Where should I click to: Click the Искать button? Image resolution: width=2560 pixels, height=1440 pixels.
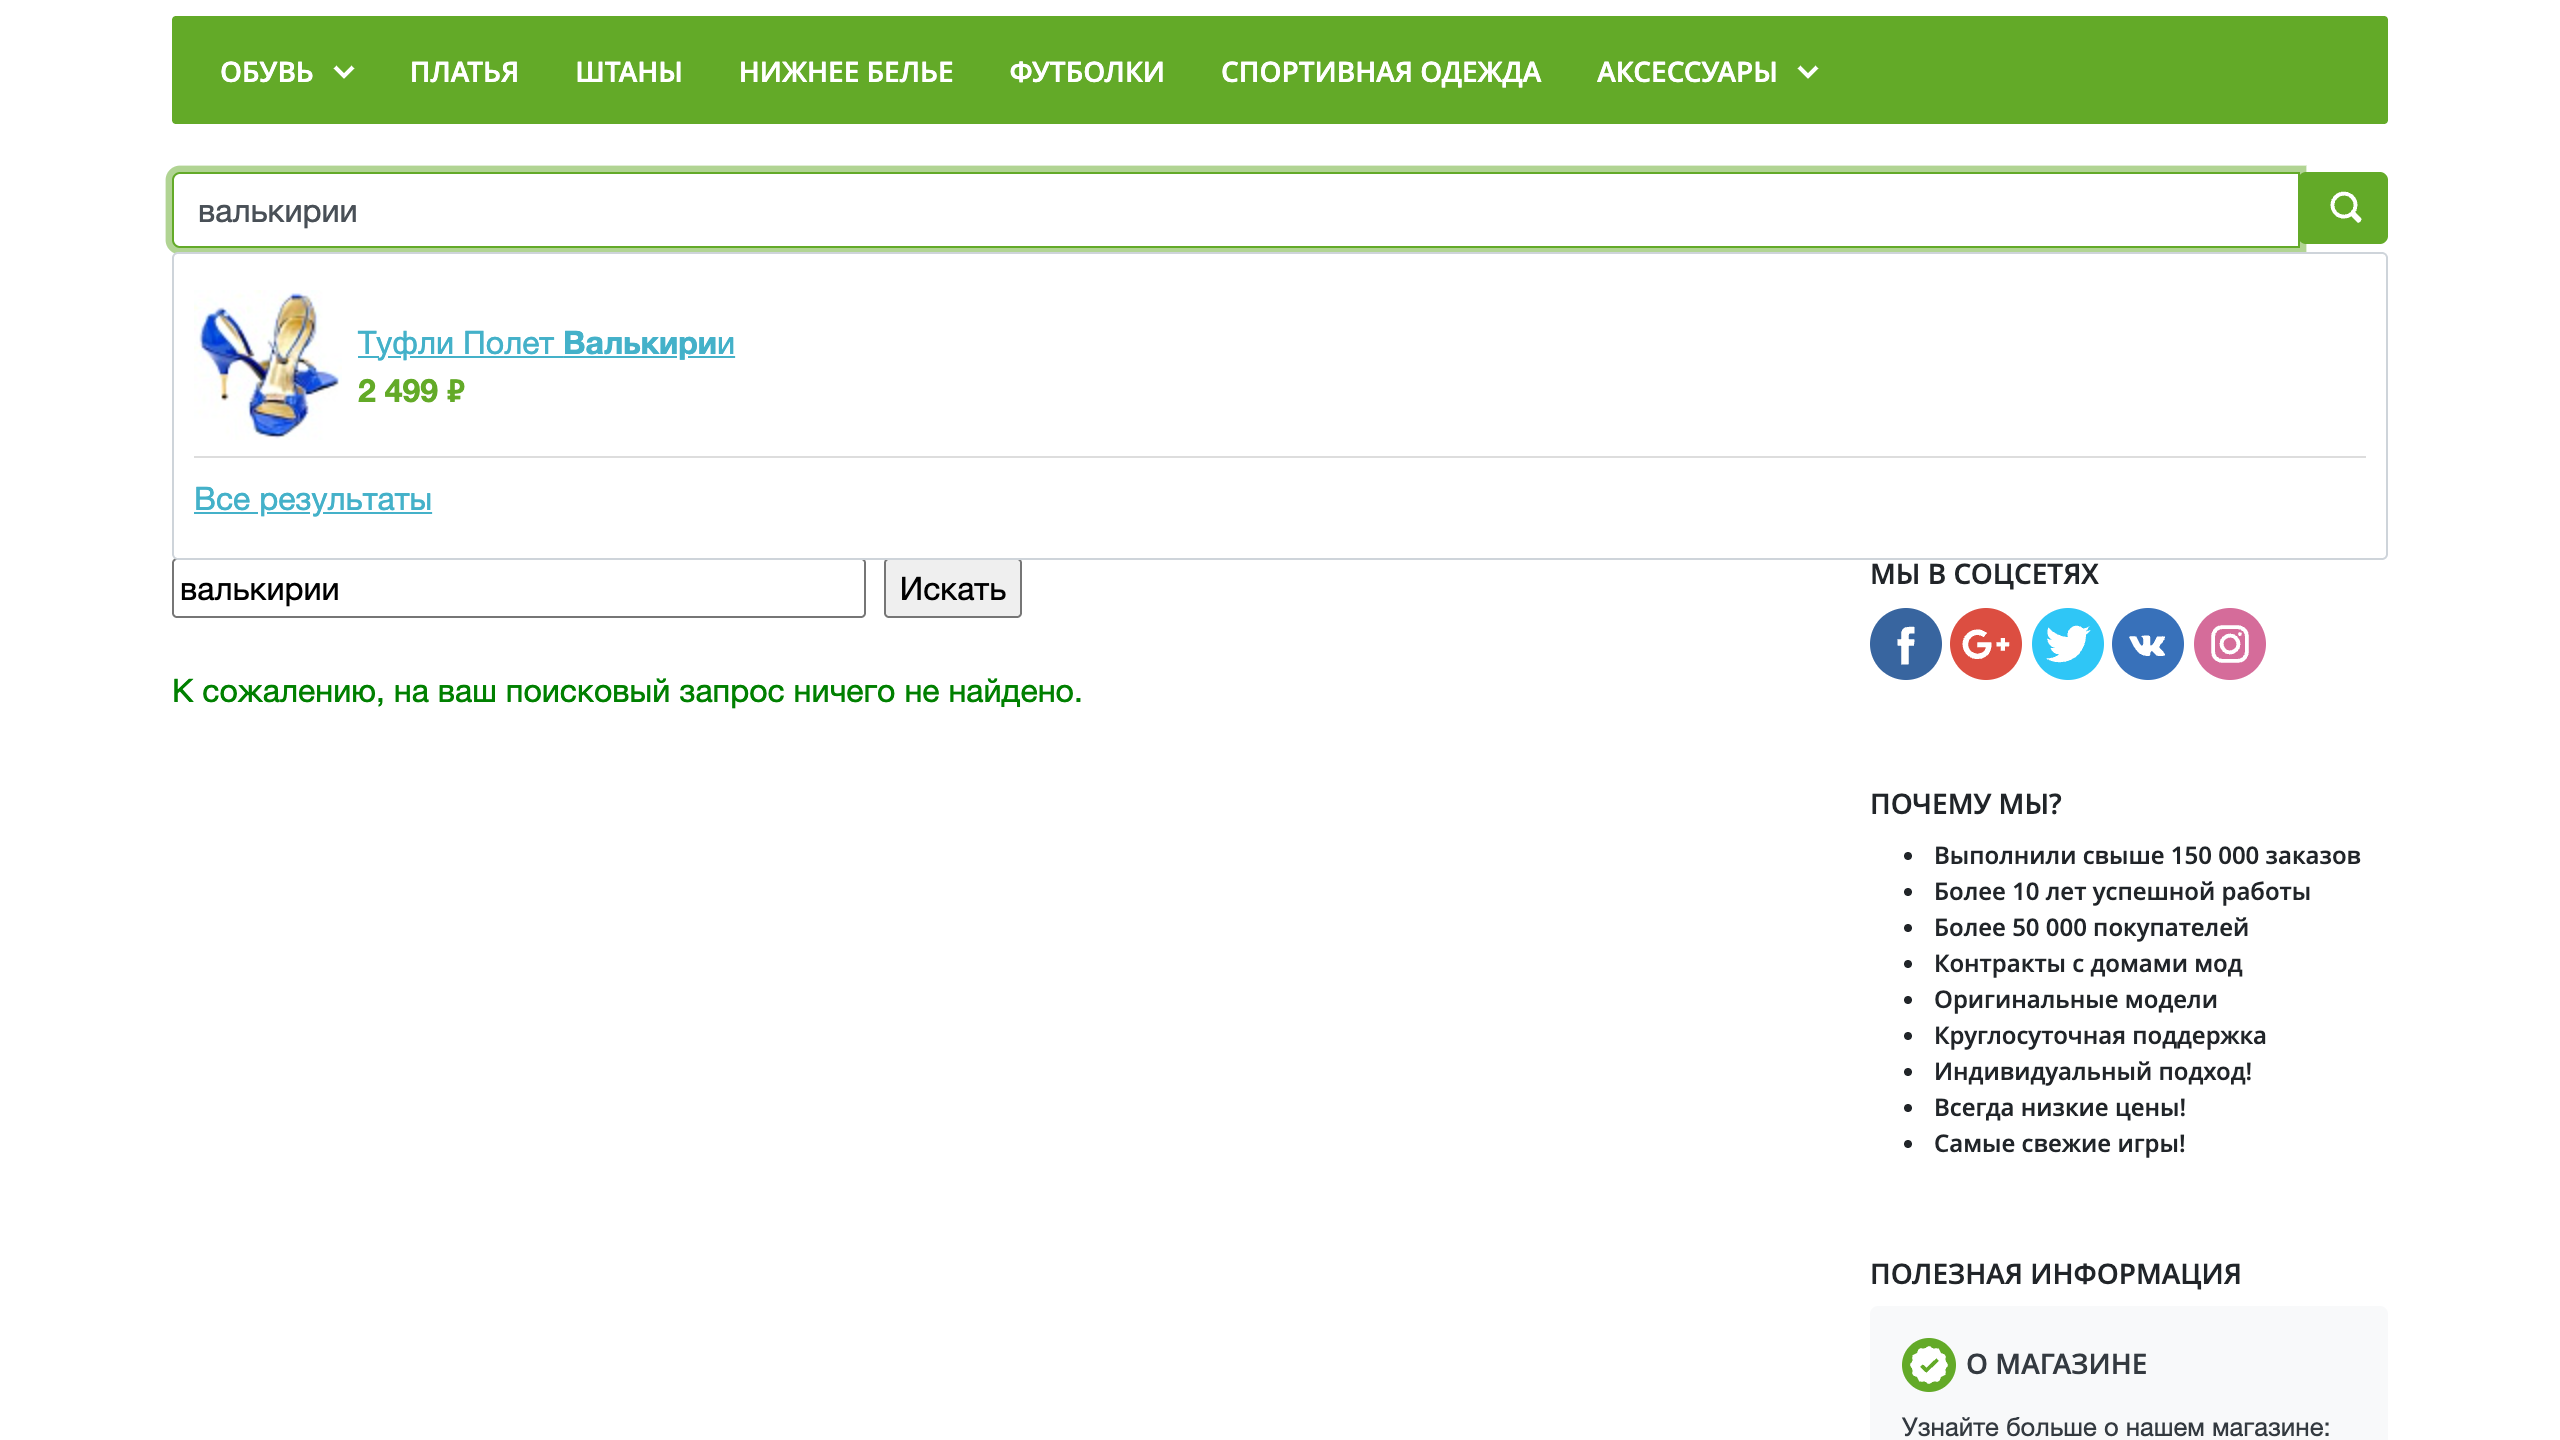pyautogui.click(x=953, y=589)
